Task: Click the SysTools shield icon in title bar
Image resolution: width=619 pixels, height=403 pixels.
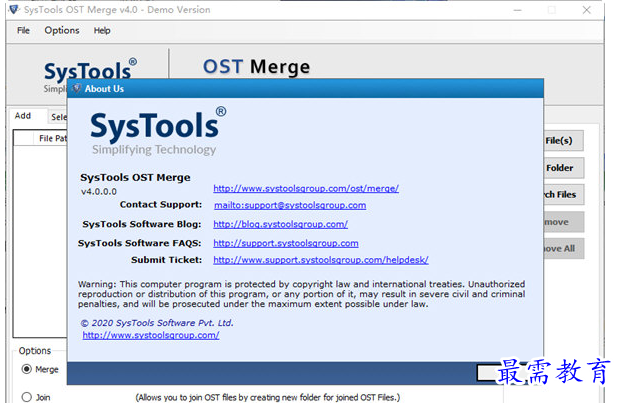Action: click(14, 9)
